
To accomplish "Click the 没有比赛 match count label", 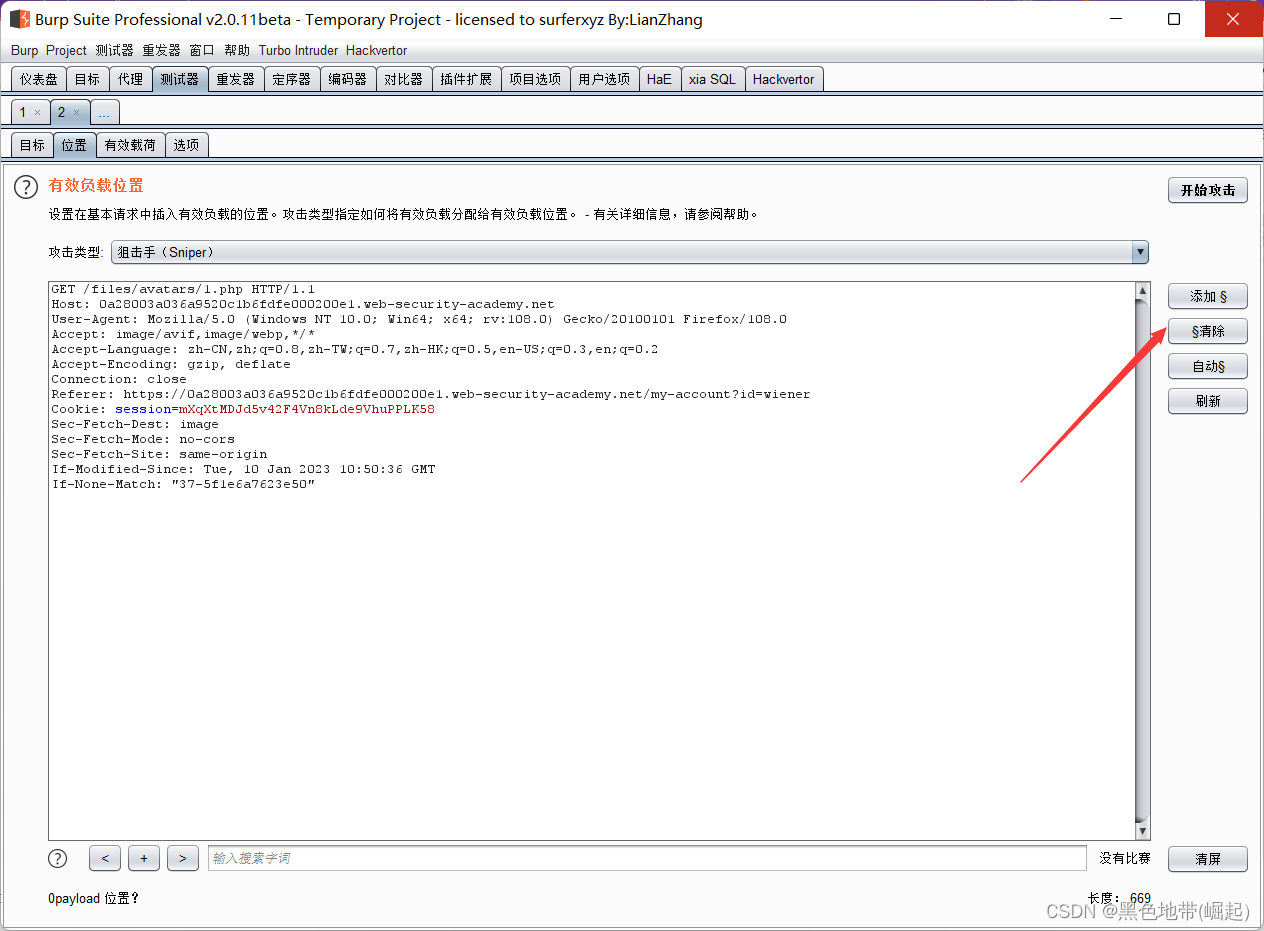I will pos(1125,858).
